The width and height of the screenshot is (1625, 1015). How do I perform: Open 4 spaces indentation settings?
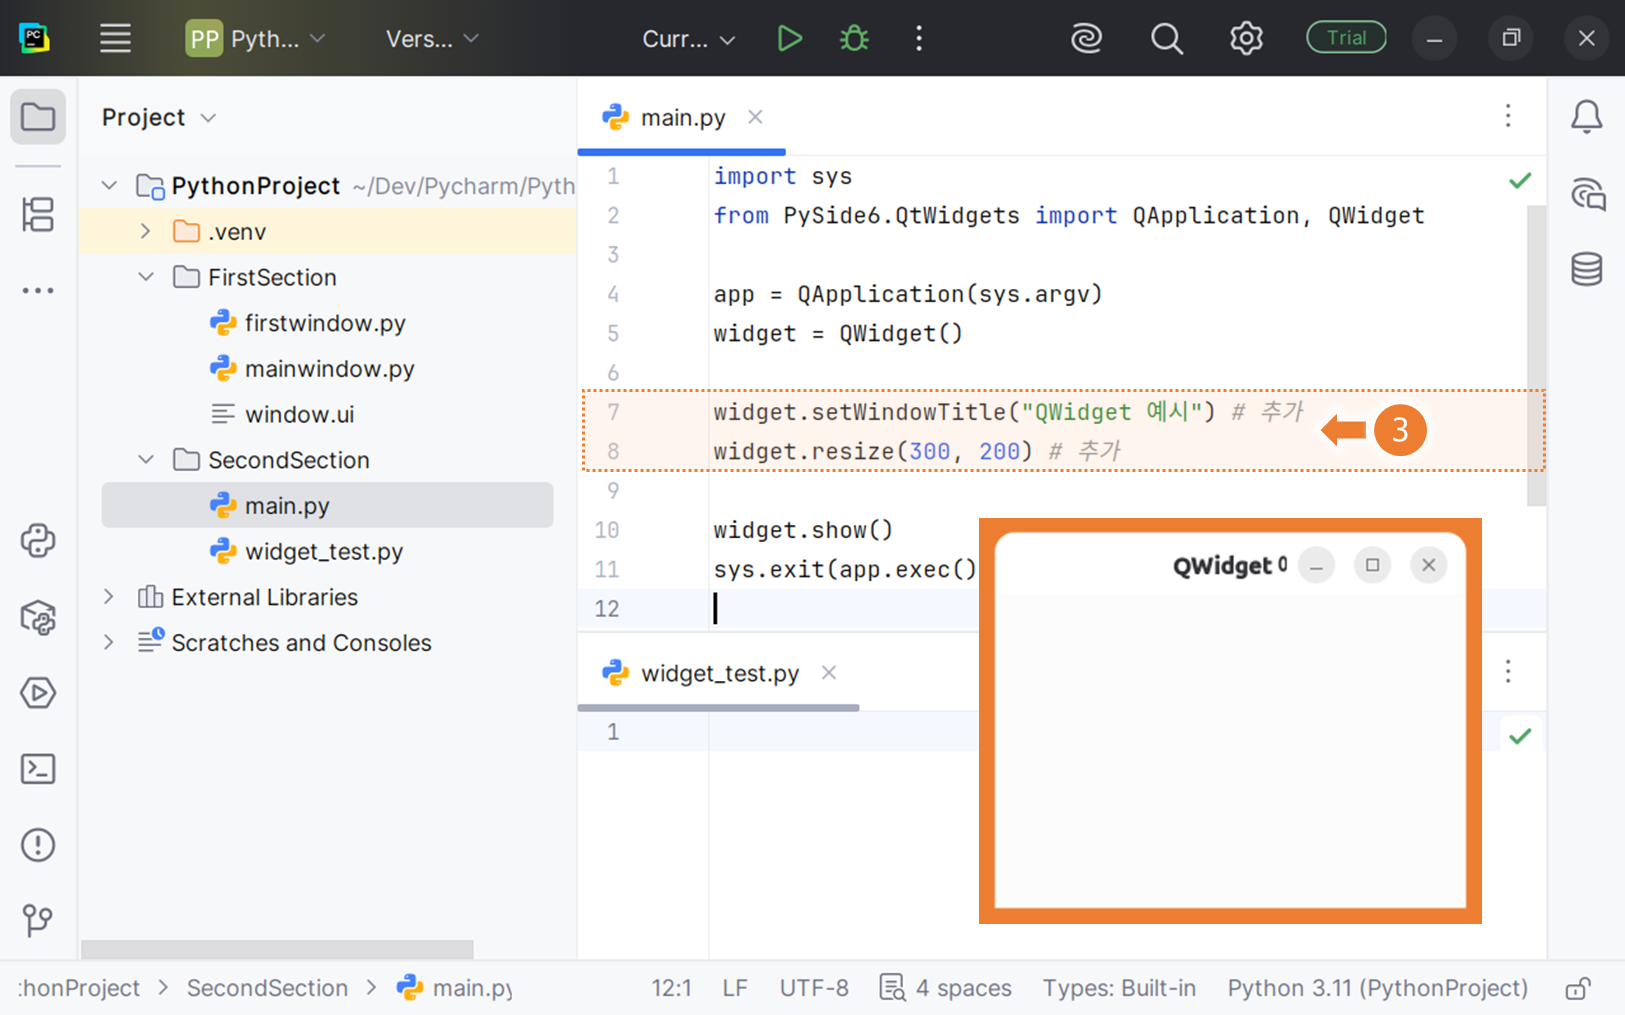tap(945, 988)
